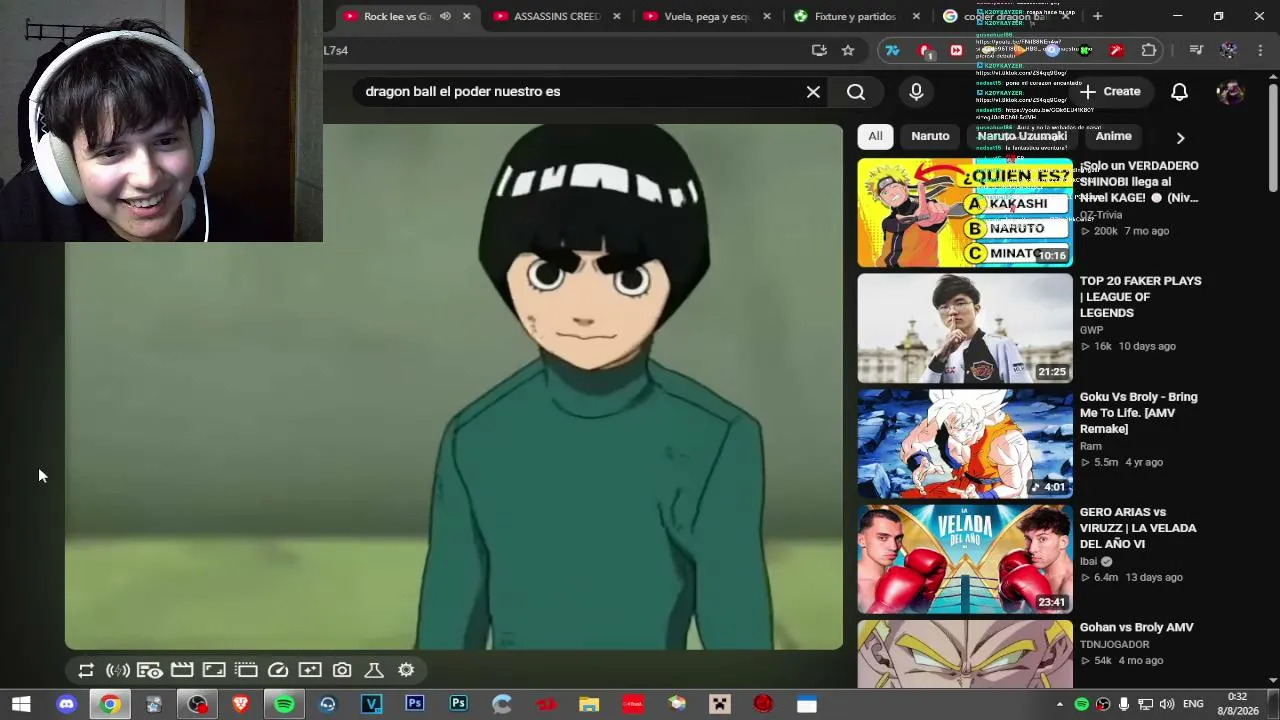This screenshot has width=1280, height=720.
Task: Clear the YouTube search box text
Action: coord(813,92)
